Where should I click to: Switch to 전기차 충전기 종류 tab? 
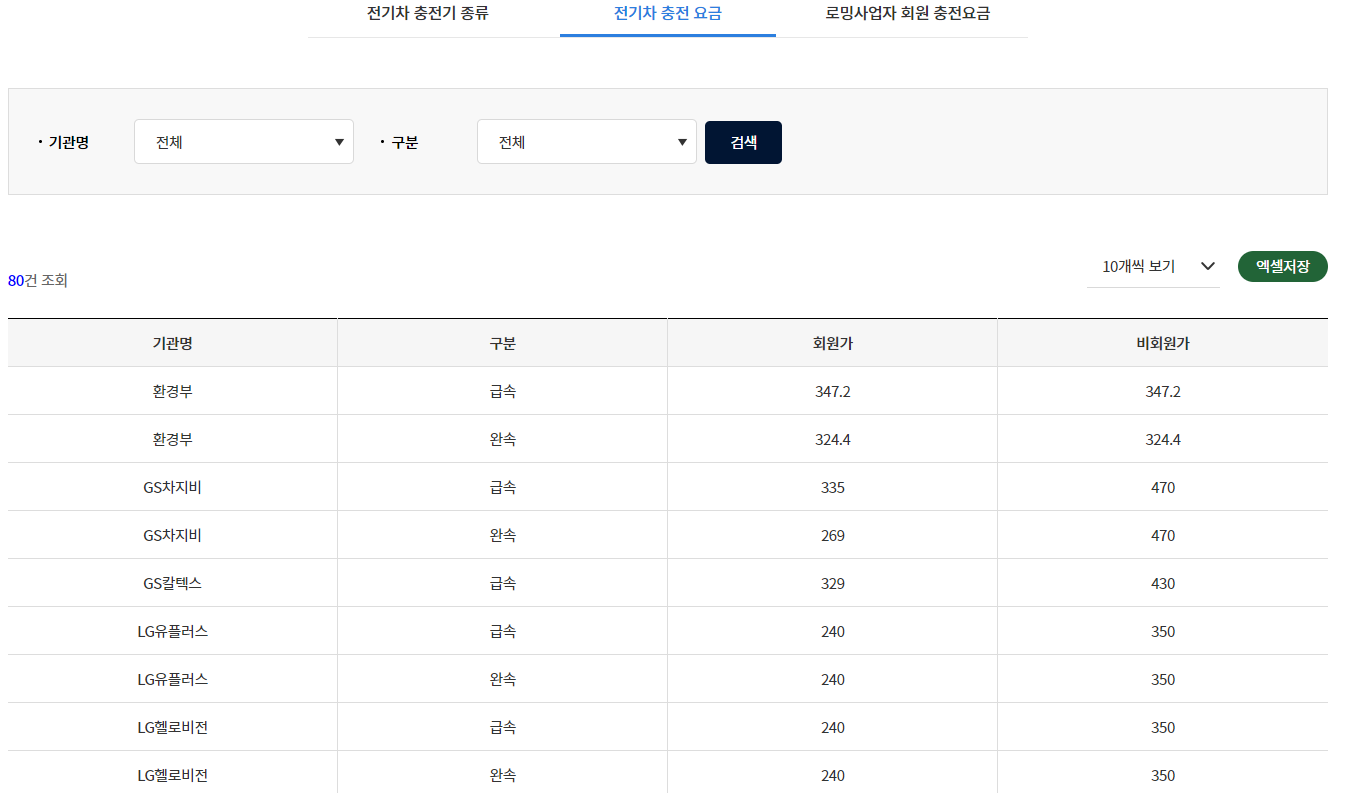428,14
